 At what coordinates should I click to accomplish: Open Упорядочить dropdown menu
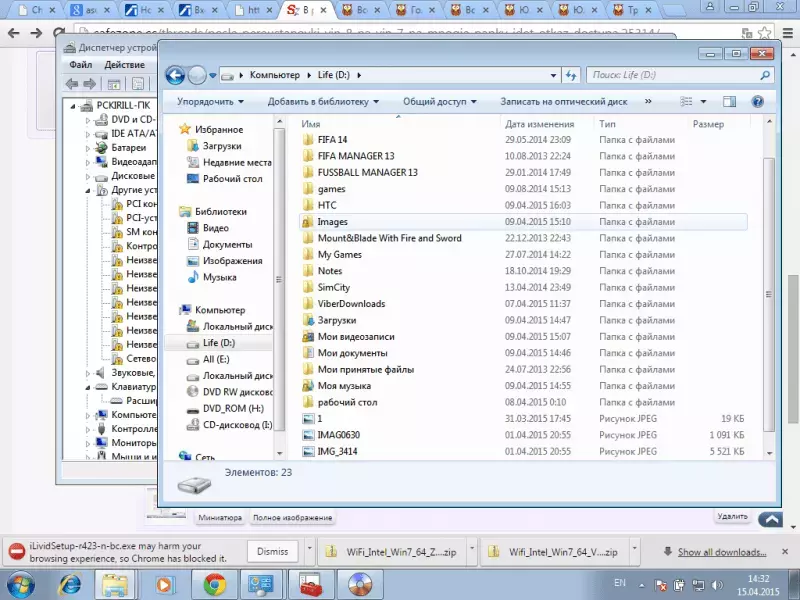click(x=210, y=102)
